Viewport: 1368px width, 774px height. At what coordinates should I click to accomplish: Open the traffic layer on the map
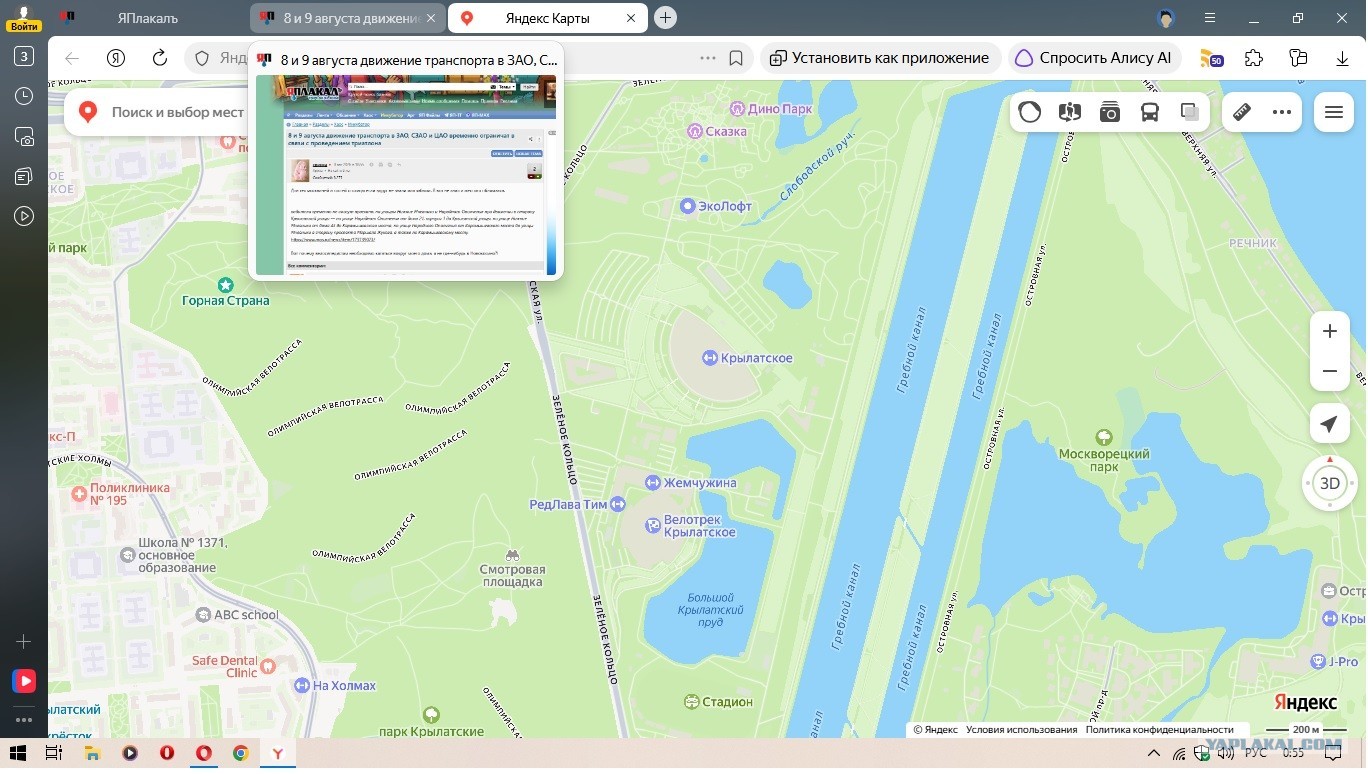[x=1030, y=112]
